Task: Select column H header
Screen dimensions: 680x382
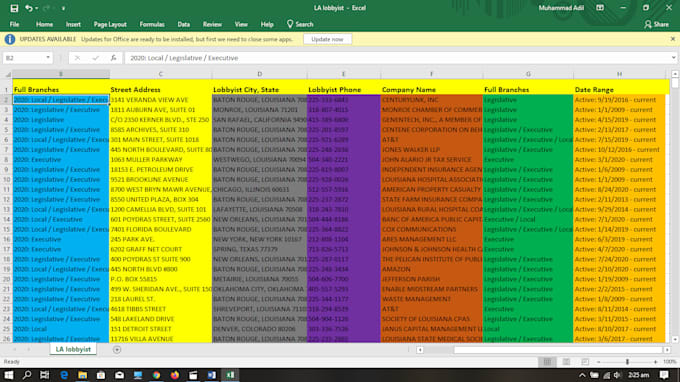Action: click(x=619, y=74)
